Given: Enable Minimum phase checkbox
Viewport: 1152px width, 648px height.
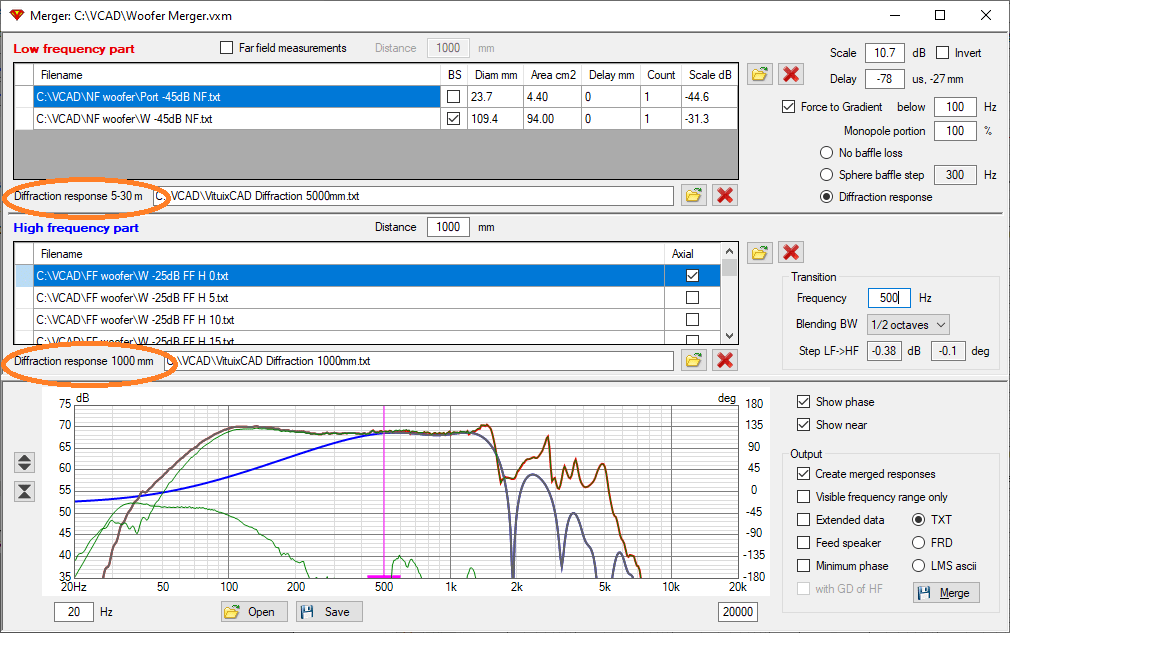Looking at the screenshot, I should [x=804, y=566].
